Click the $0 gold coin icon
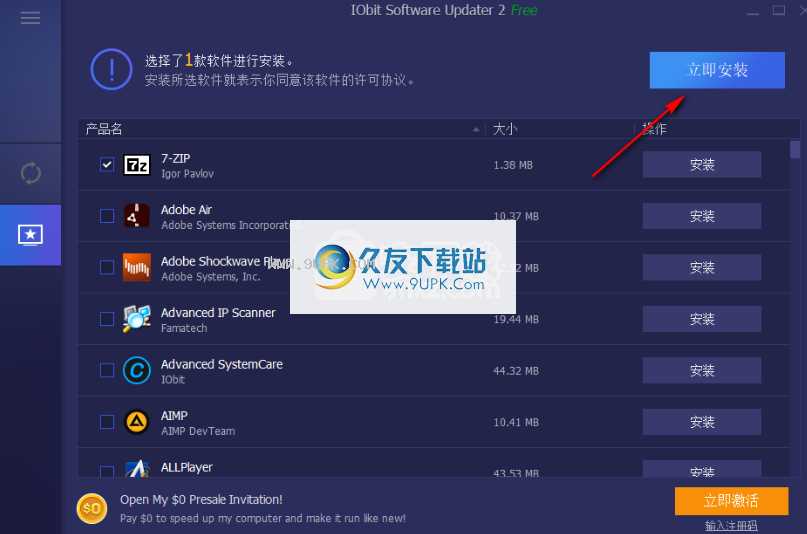Image resolution: width=807 pixels, height=534 pixels. pyautogui.click(x=92, y=508)
